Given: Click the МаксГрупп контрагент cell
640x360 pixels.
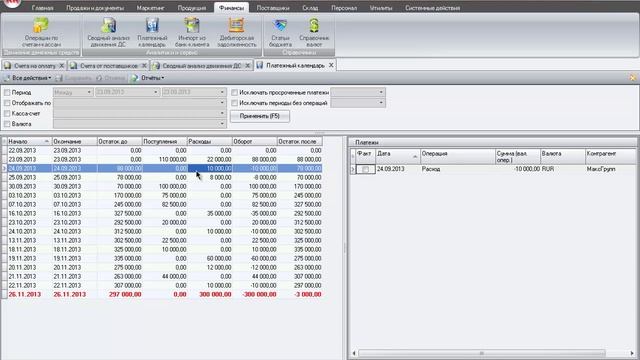Looking at the screenshot, I should tap(611, 169).
